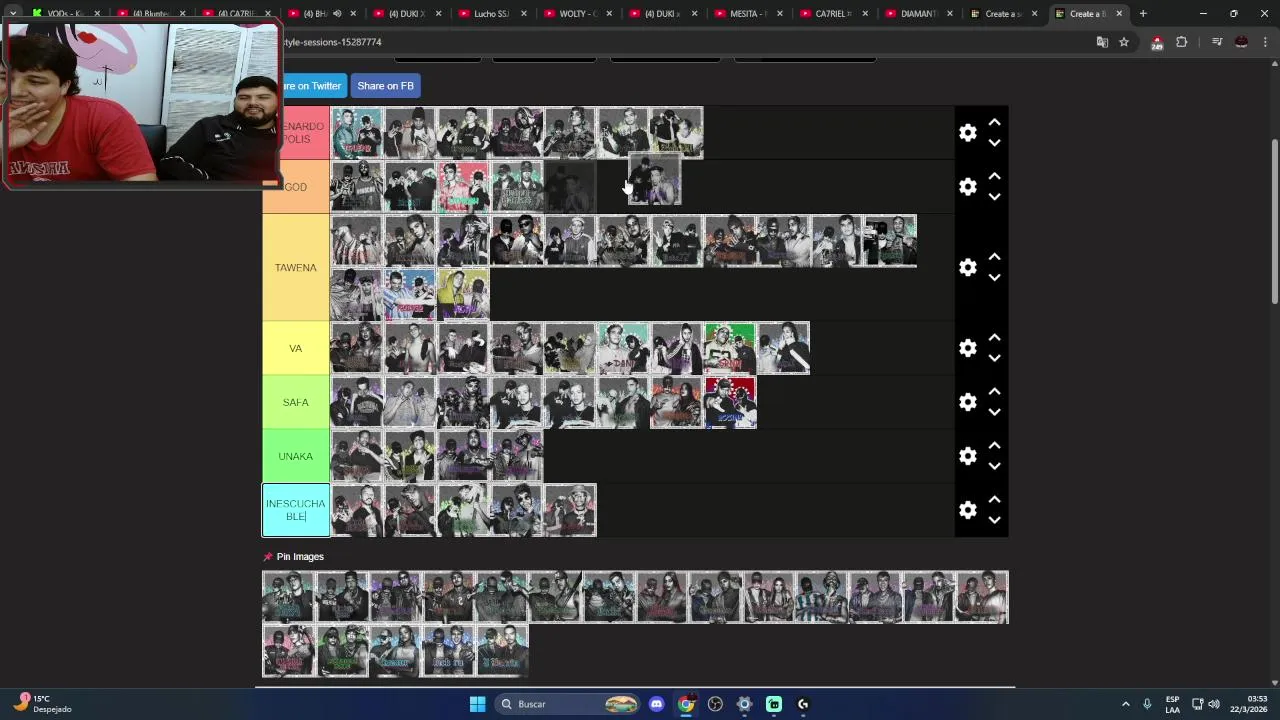Move SAFA tier row down
This screenshot has height=720, width=1280.
coord(995,412)
